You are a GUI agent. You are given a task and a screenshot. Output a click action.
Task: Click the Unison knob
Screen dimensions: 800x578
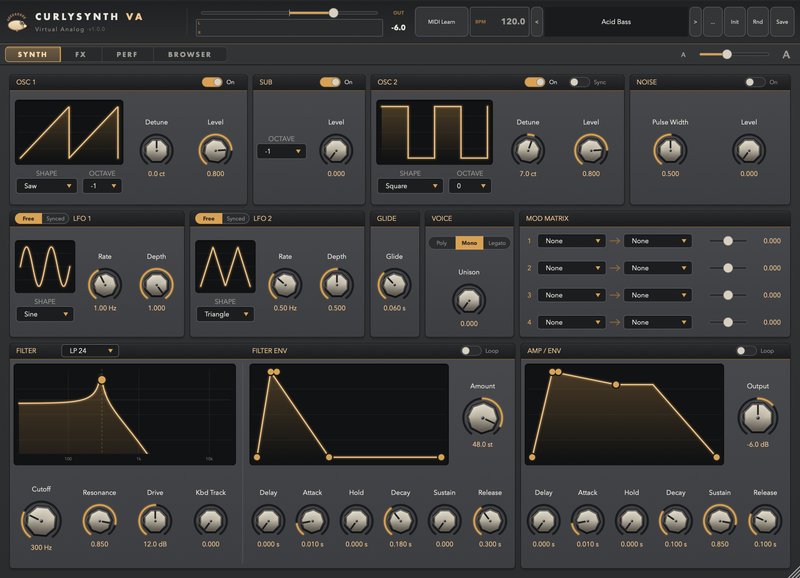tap(469, 300)
